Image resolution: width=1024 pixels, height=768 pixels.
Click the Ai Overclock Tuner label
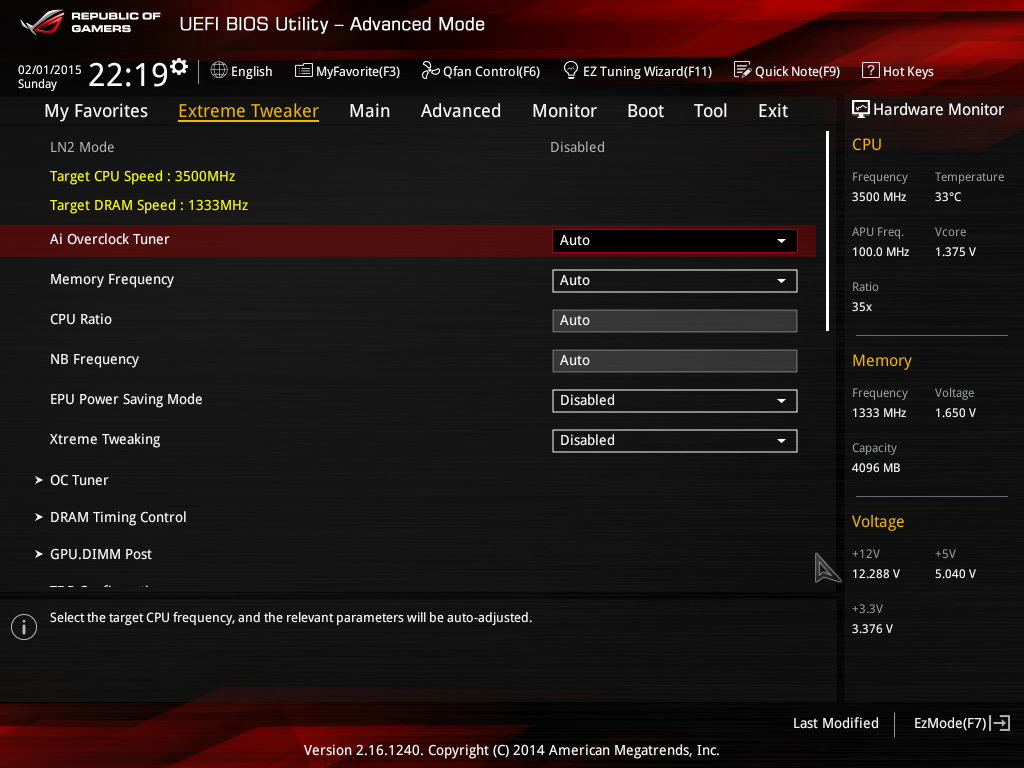tap(110, 240)
